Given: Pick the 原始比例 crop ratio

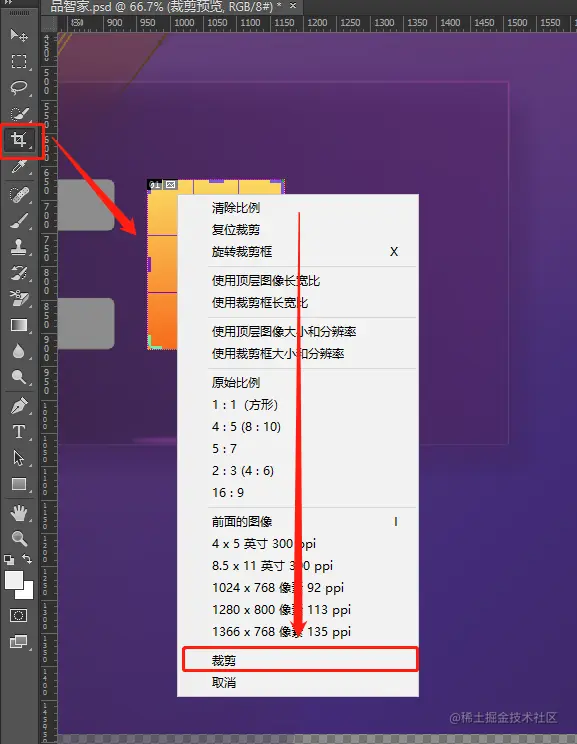Looking at the screenshot, I should [298, 382].
